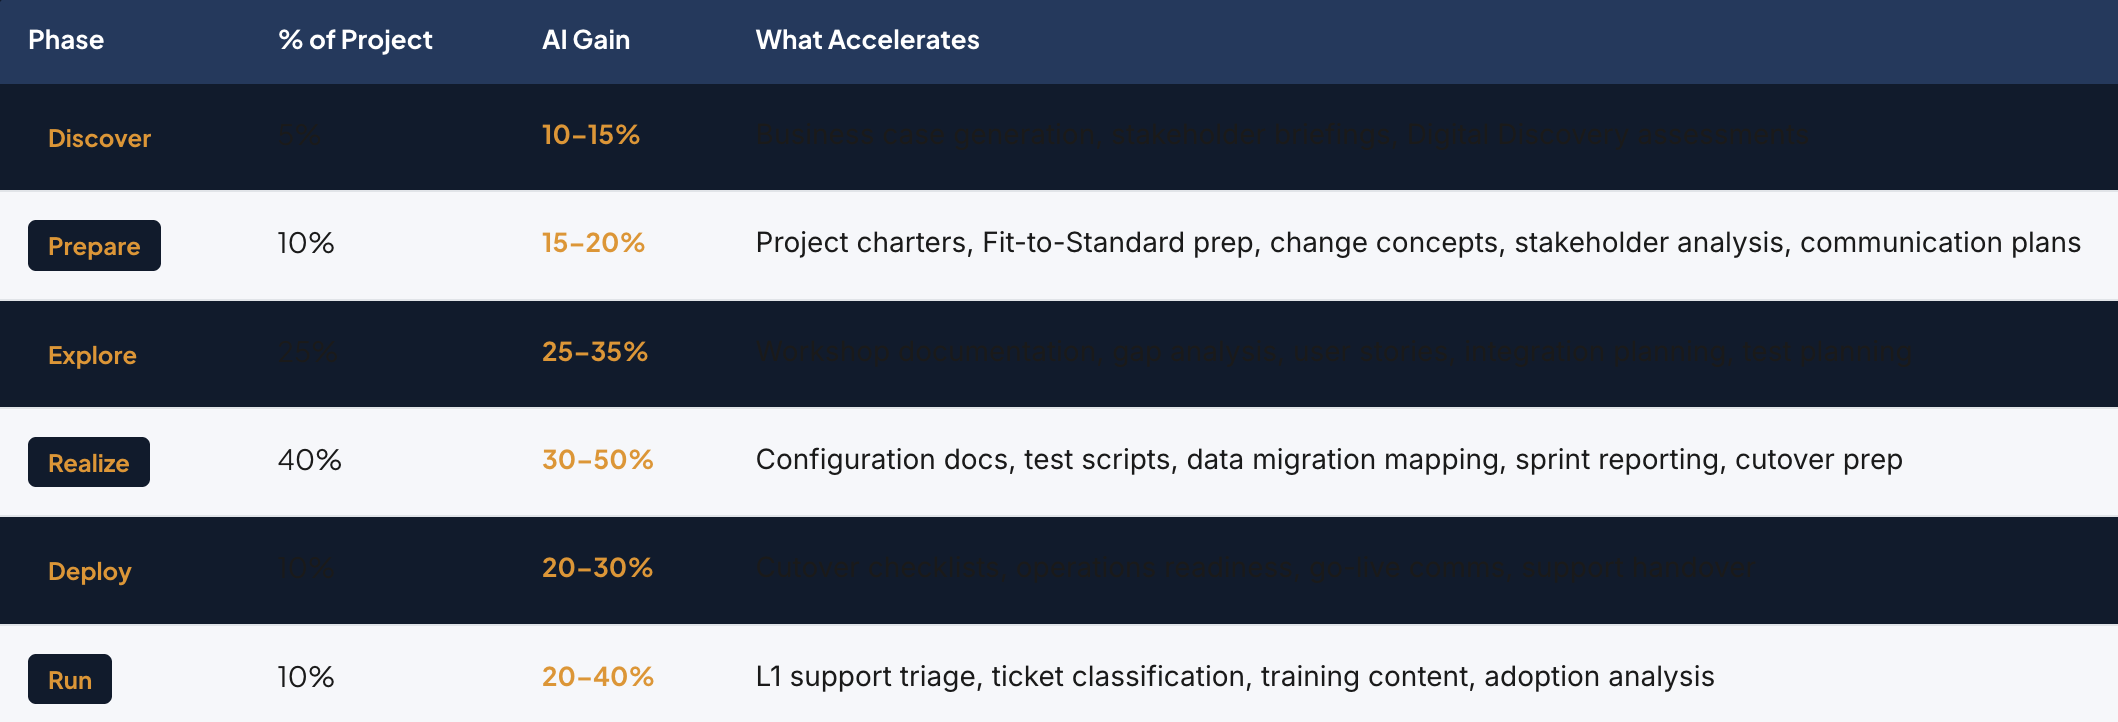Select the Explore phase label
The image size is (2118, 722).
92,355
